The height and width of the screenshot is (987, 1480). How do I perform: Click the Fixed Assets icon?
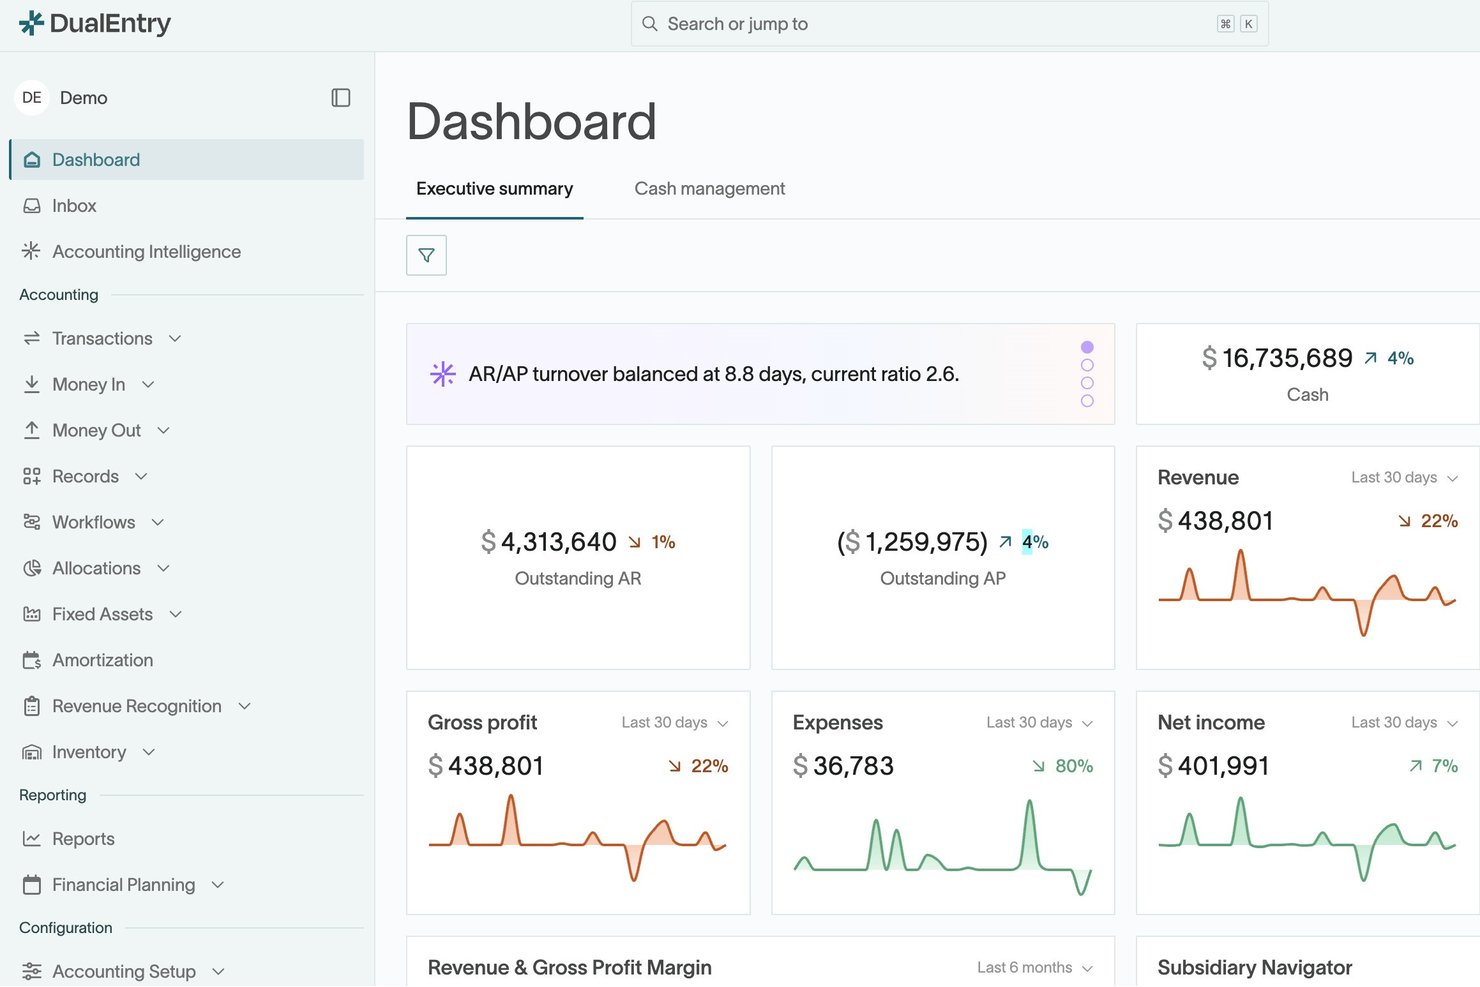point(32,614)
